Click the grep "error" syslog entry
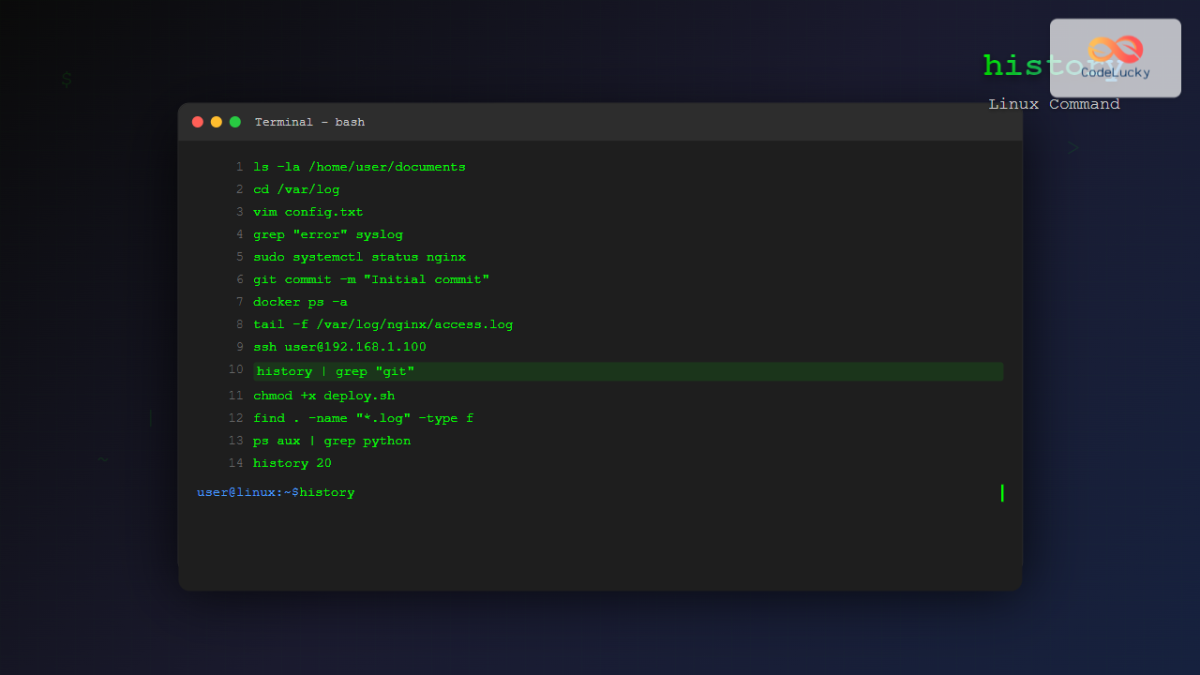Viewport: 1200px width, 675px height. (x=327, y=234)
